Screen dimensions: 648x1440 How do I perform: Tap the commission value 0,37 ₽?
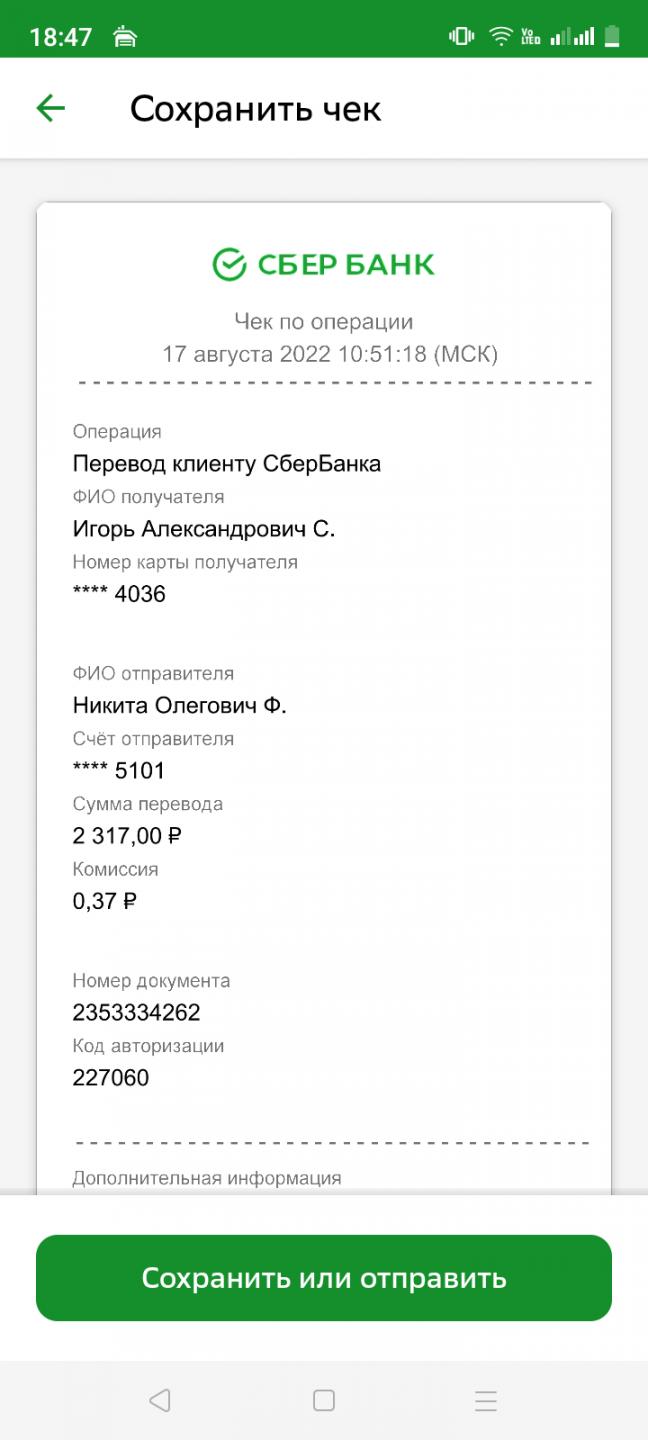[105, 901]
